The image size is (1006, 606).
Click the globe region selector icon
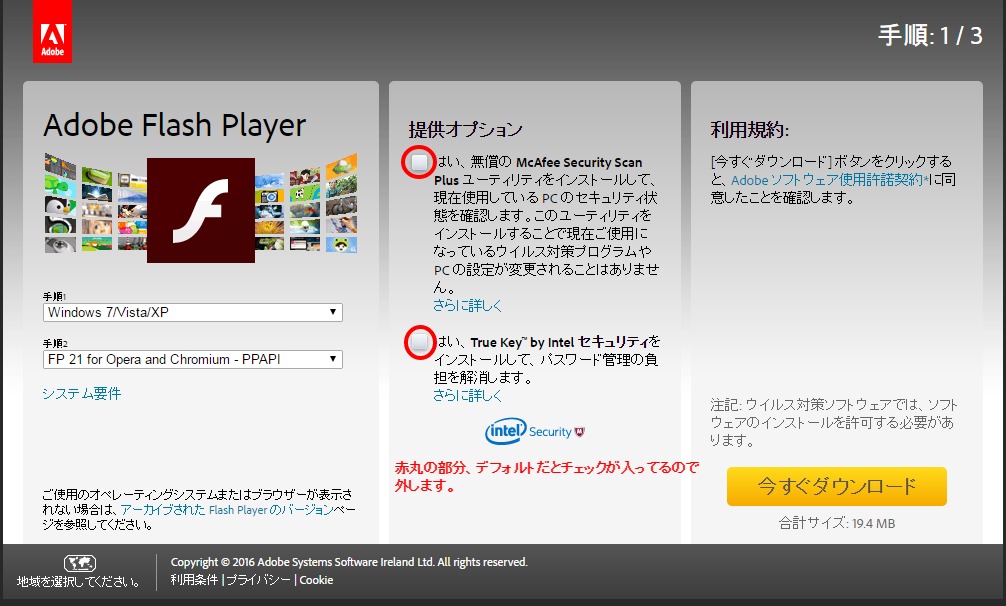click(x=79, y=563)
